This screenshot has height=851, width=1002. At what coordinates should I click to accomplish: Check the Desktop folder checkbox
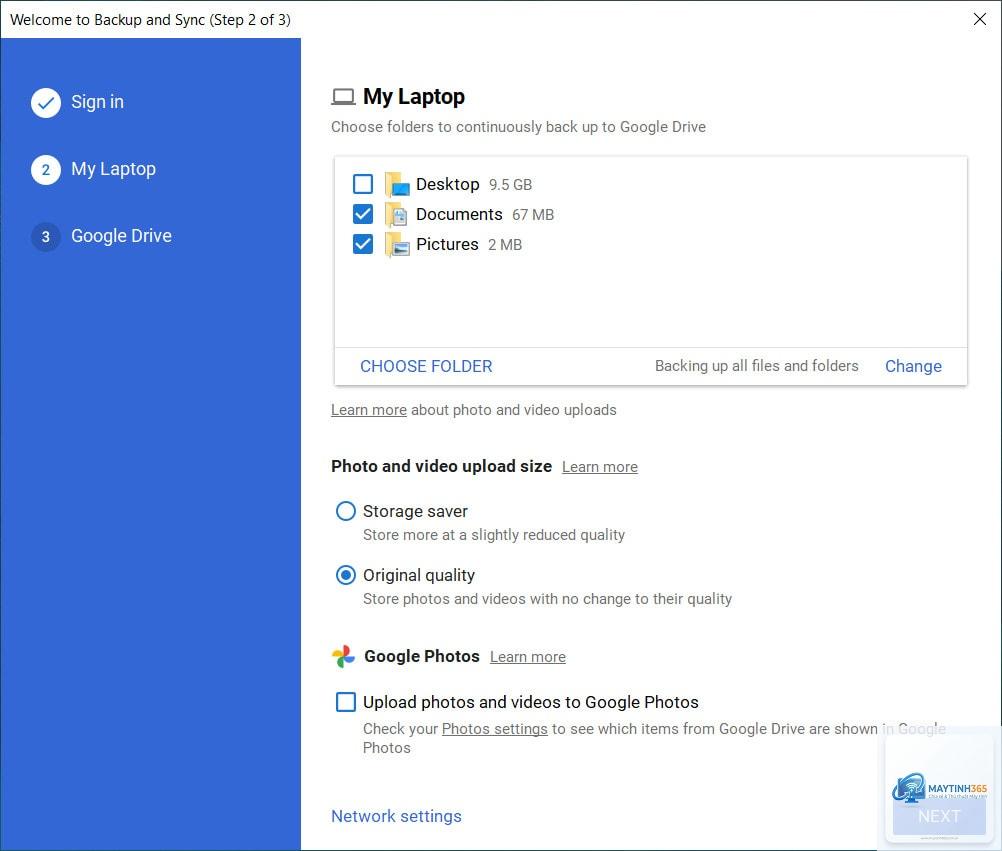(363, 184)
